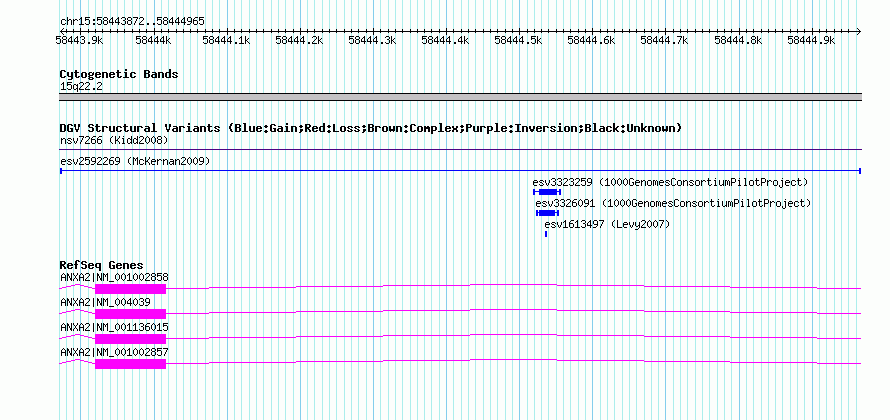Select variant esv1613497 (Levy2007) label
The height and width of the screenshot is (420, 890).
(607, 225)
